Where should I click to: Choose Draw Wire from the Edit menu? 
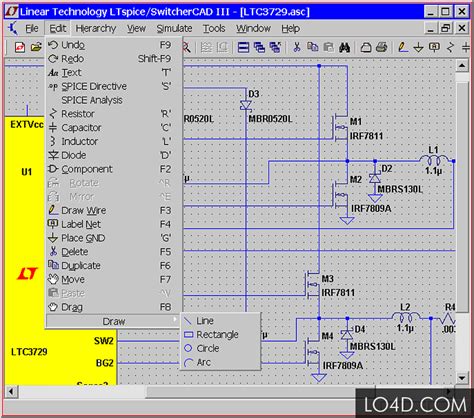pos(113,210)
